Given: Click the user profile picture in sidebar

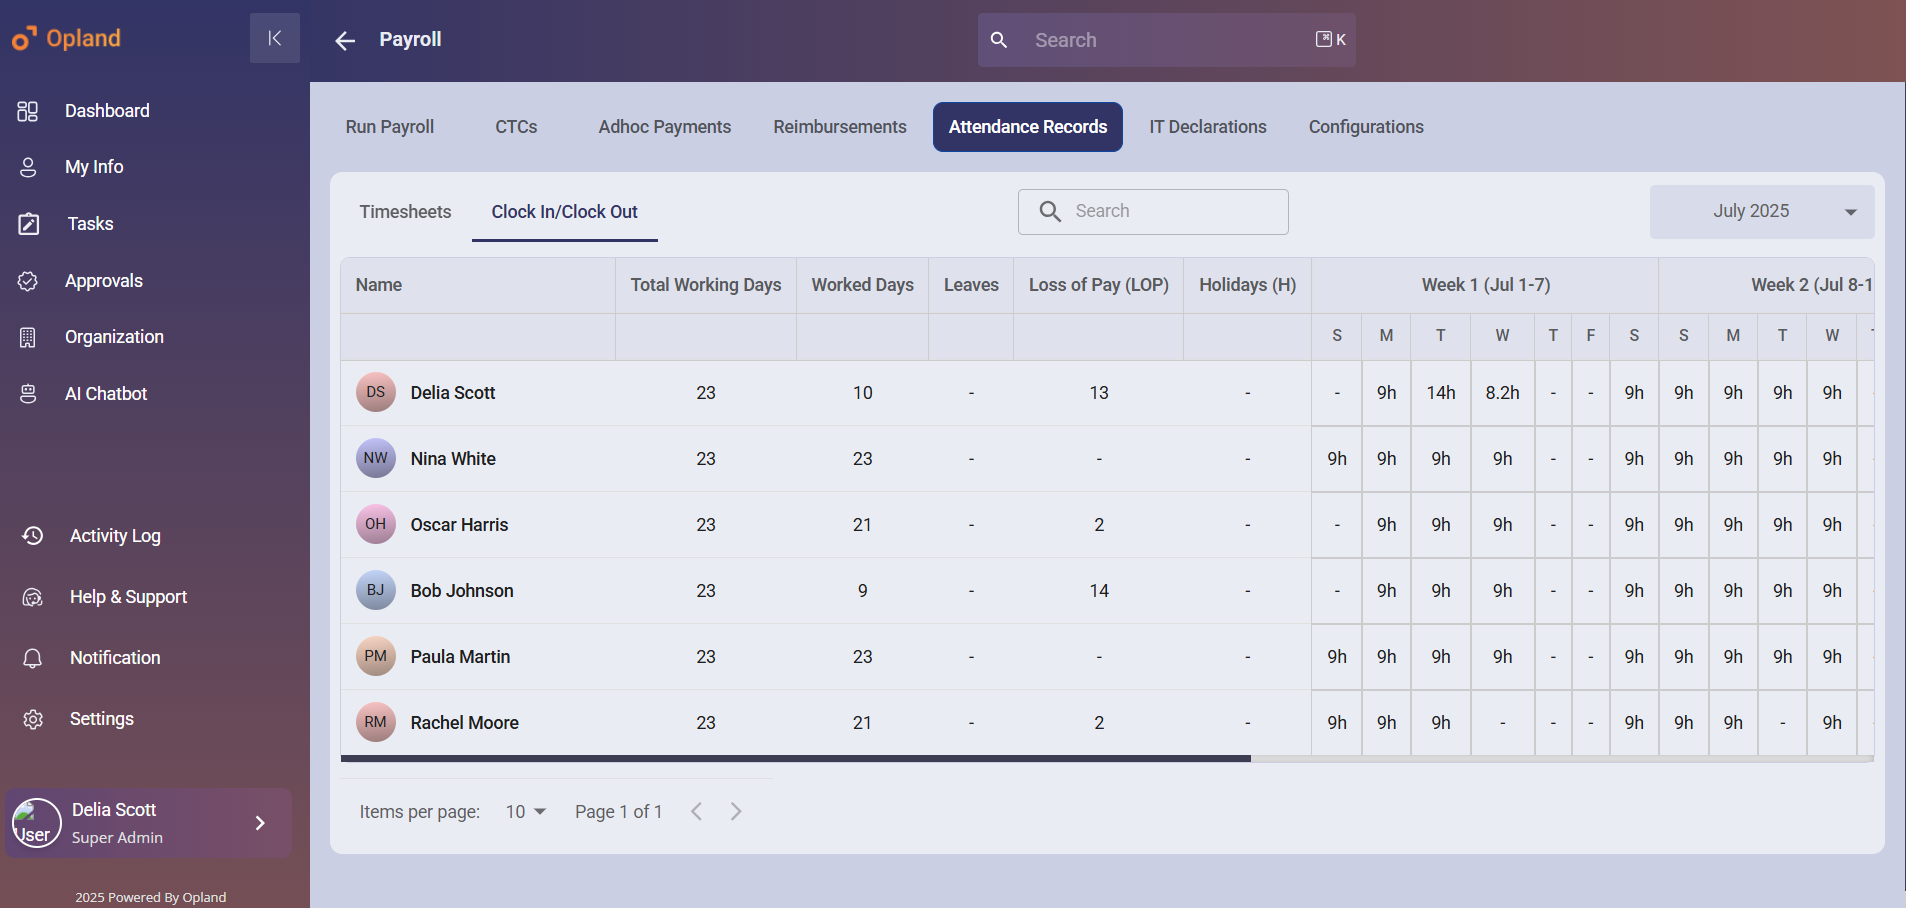Looking at the screenshot, I should [36, 823].
